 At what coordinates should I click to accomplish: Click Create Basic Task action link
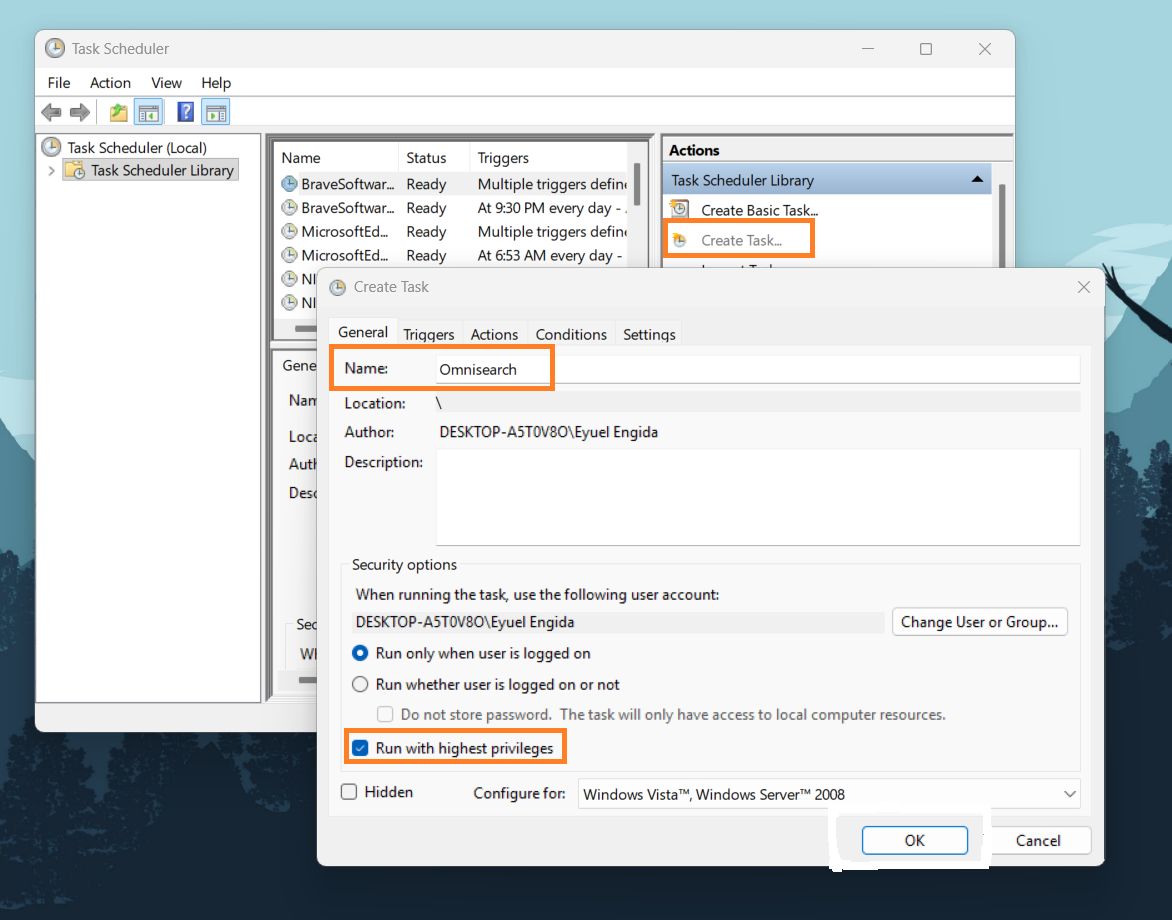[x=759, y=210]
